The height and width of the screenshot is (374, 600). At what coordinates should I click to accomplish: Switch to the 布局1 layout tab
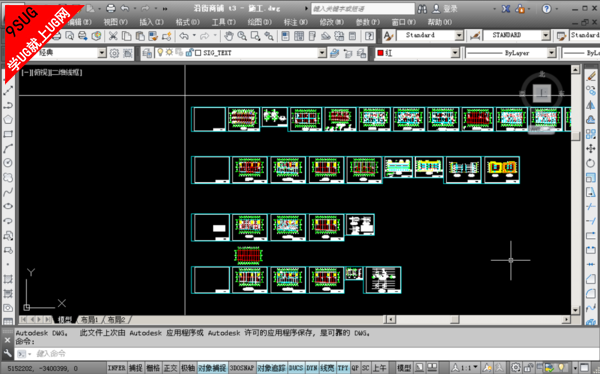click(x=90, y=319)
